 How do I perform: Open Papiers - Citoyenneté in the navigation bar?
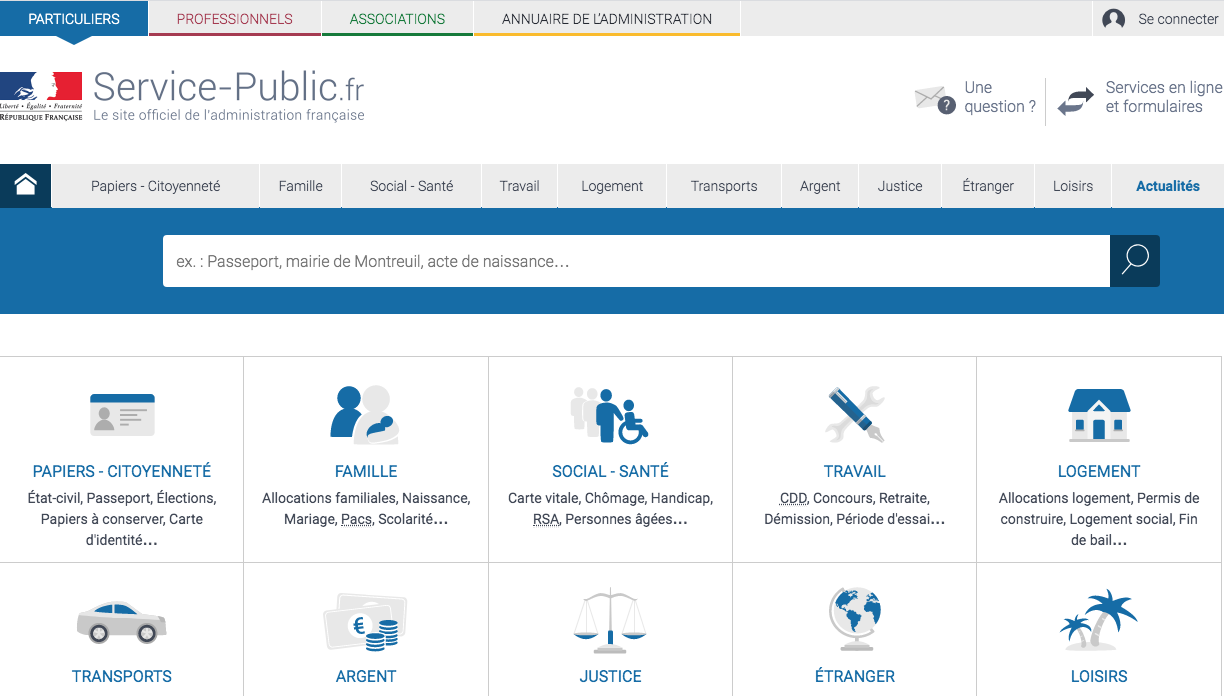point(156,186)
